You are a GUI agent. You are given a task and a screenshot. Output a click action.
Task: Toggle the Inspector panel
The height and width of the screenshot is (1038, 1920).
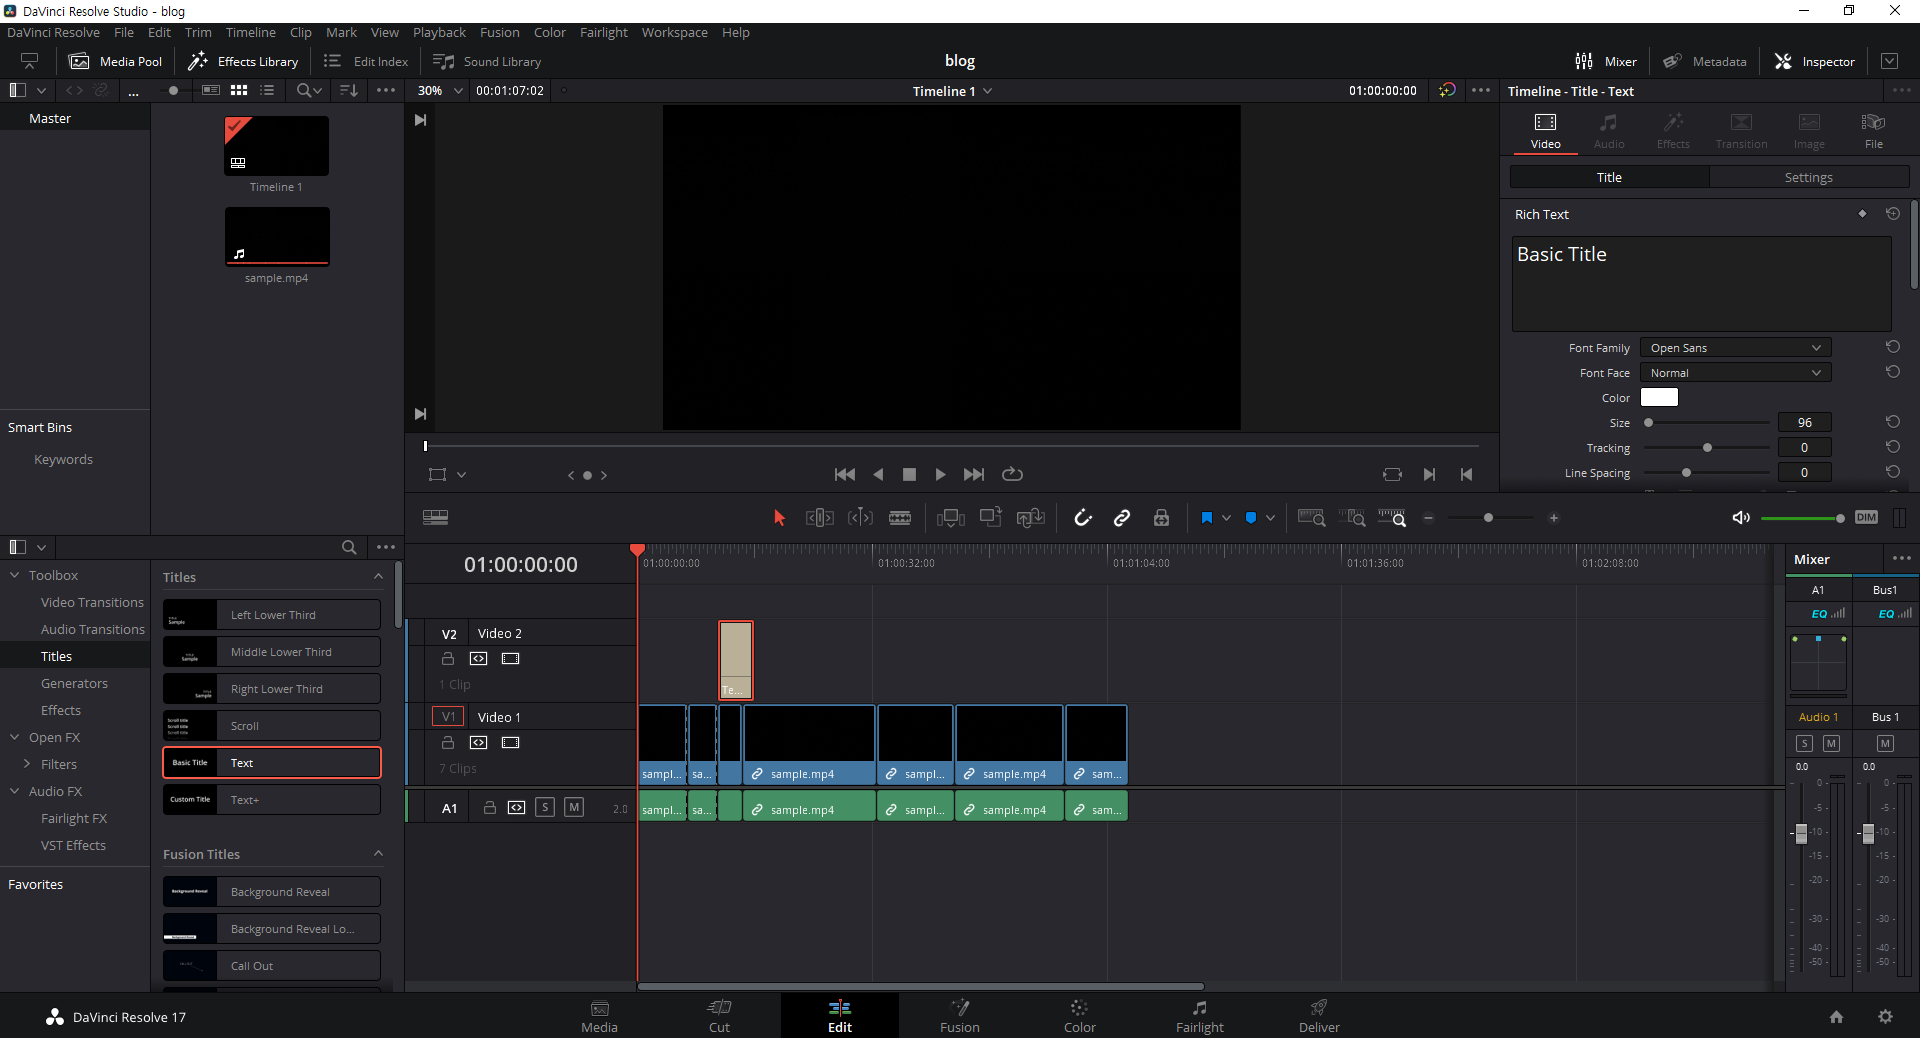[1815, 61]
